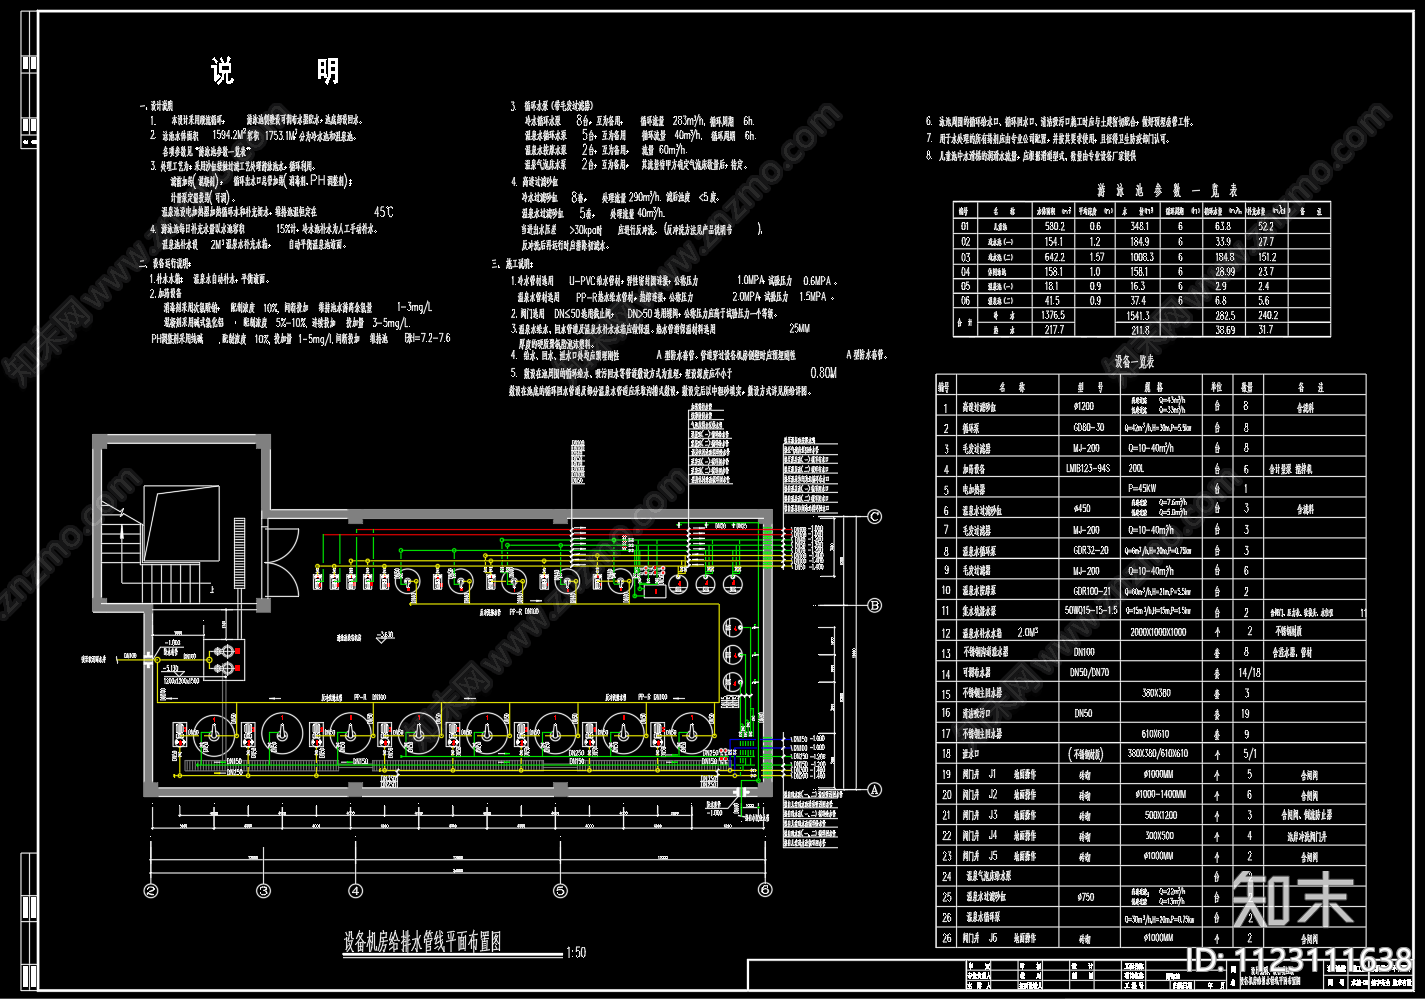Click the "45℃" temperature value in notes
The width and height of the screenshot is (1425, 999).
pyautogui.click(x=384, y=212)
